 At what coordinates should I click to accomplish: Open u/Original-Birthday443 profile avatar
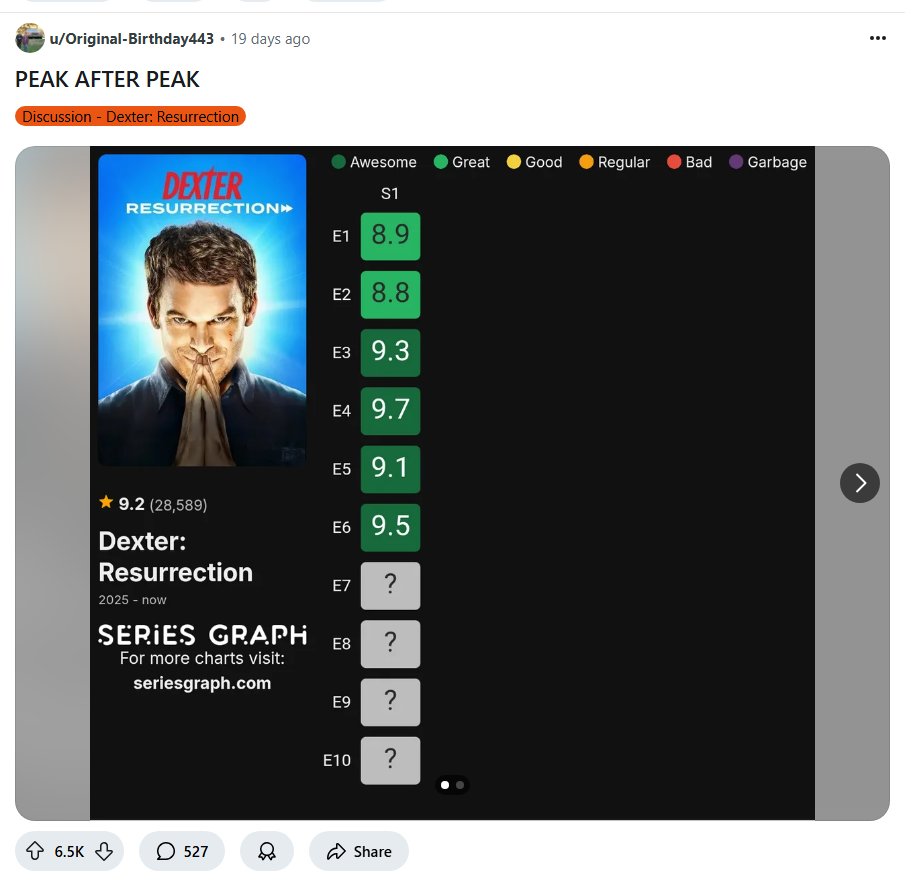tap(29, 38)
